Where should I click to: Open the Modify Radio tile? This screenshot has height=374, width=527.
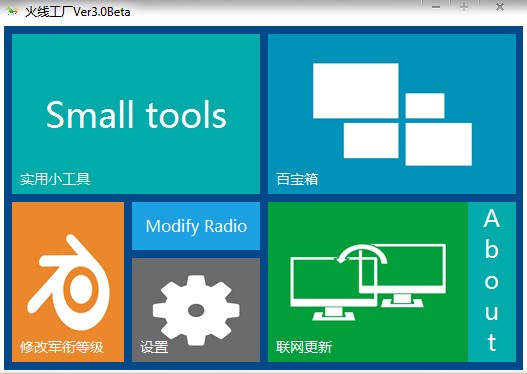tap(196, 226)
